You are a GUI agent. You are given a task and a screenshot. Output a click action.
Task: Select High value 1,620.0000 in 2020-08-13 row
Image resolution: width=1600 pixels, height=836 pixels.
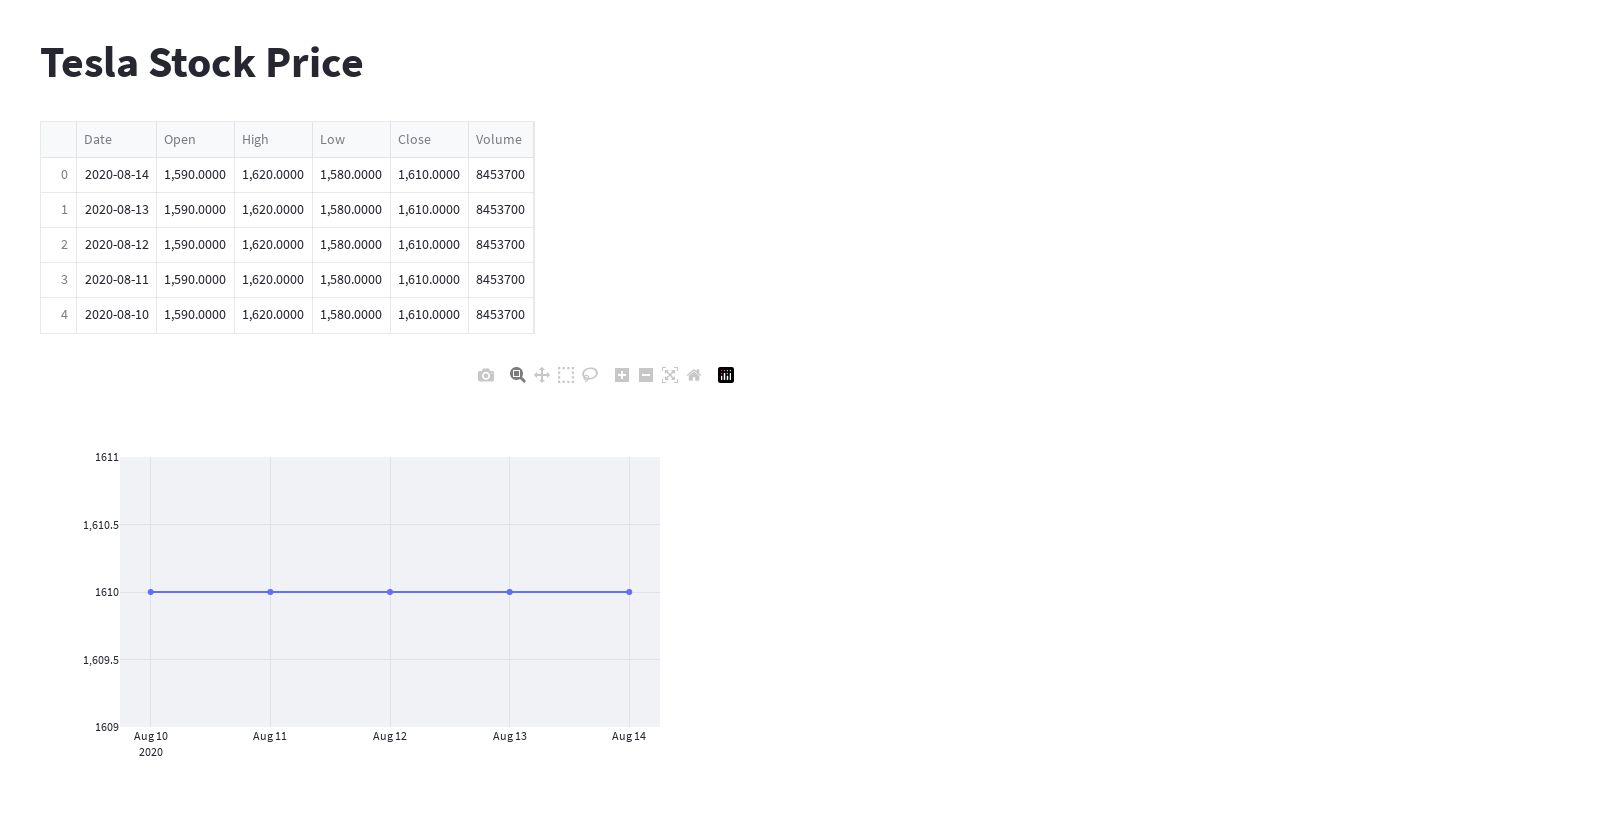point(273,210)
